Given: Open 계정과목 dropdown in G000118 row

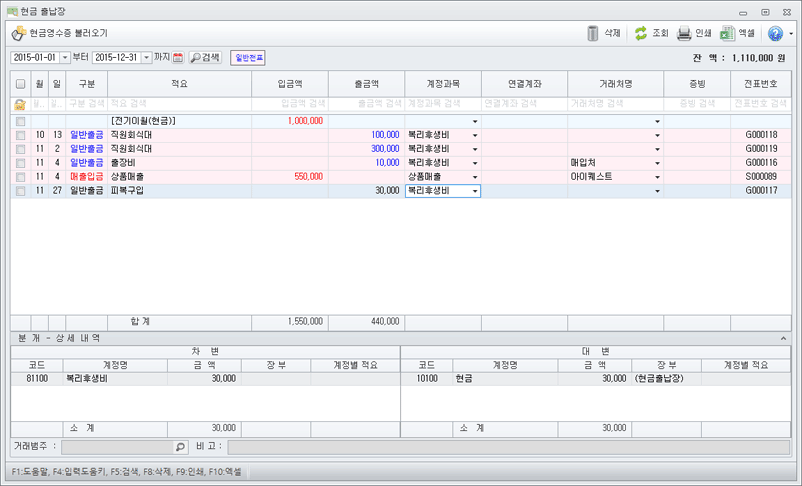Looking at the screenshot, I should pos(475,136).
